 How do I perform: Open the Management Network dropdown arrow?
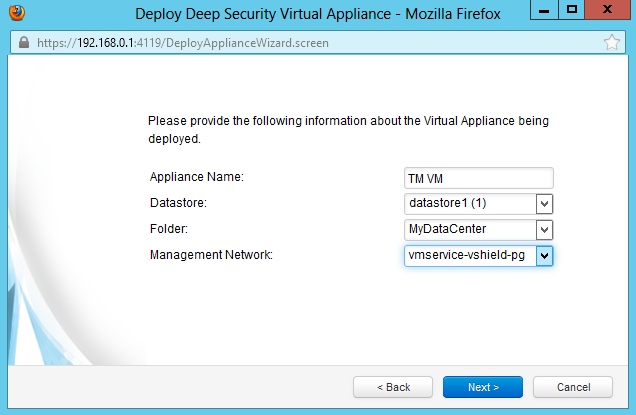tap(545, 256)
